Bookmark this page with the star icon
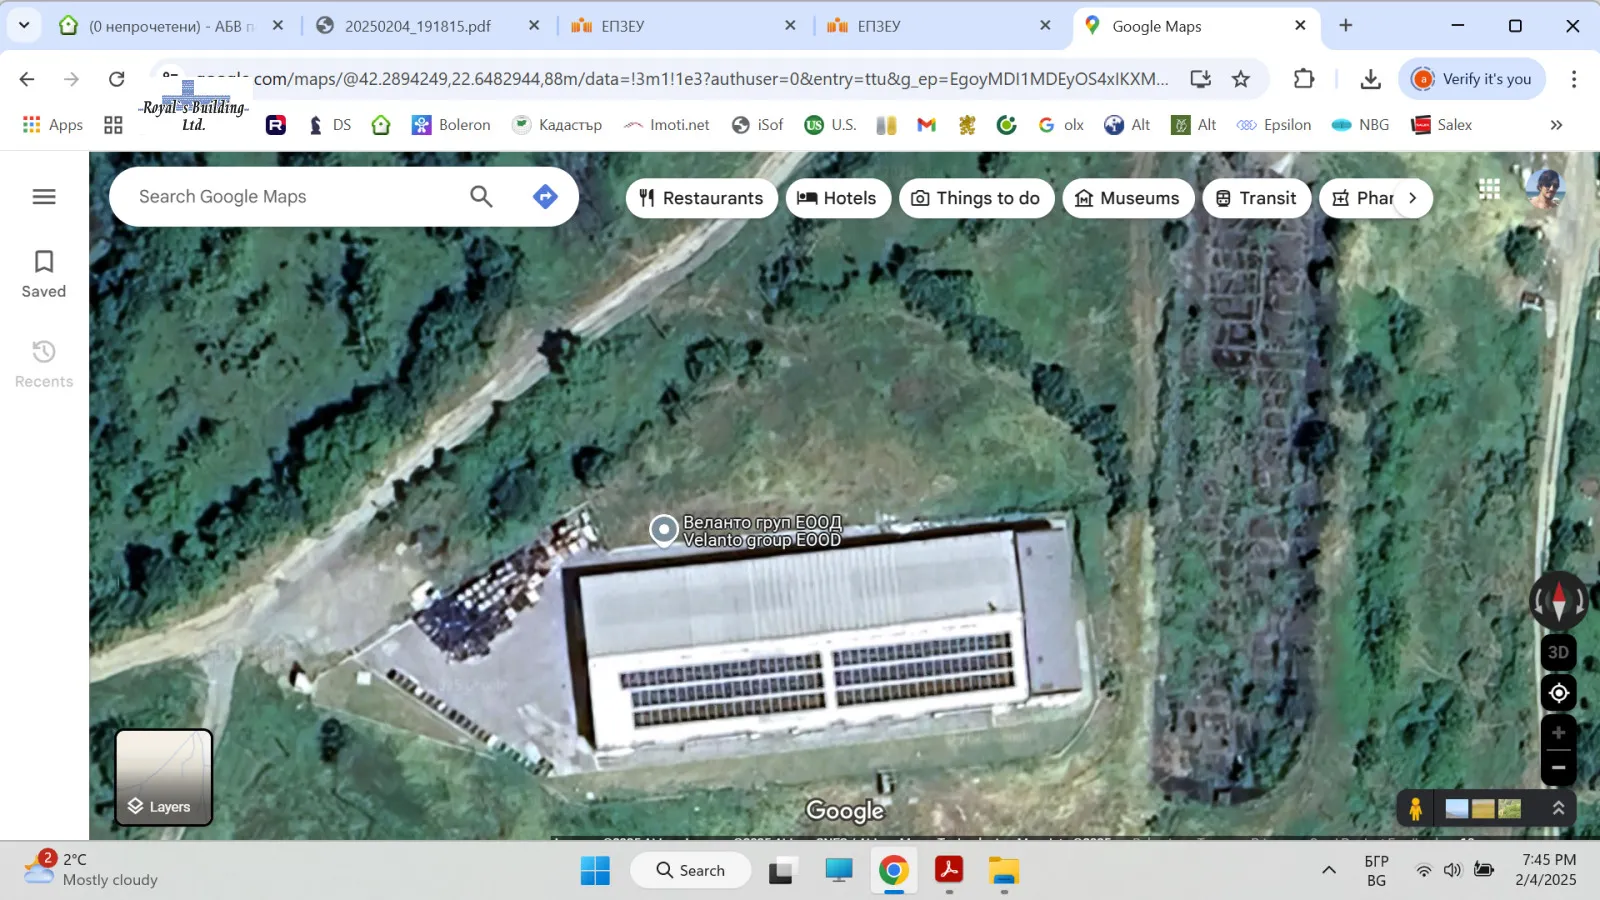The height and width of the screenshot is (900, 1600). click(1241, 79)
